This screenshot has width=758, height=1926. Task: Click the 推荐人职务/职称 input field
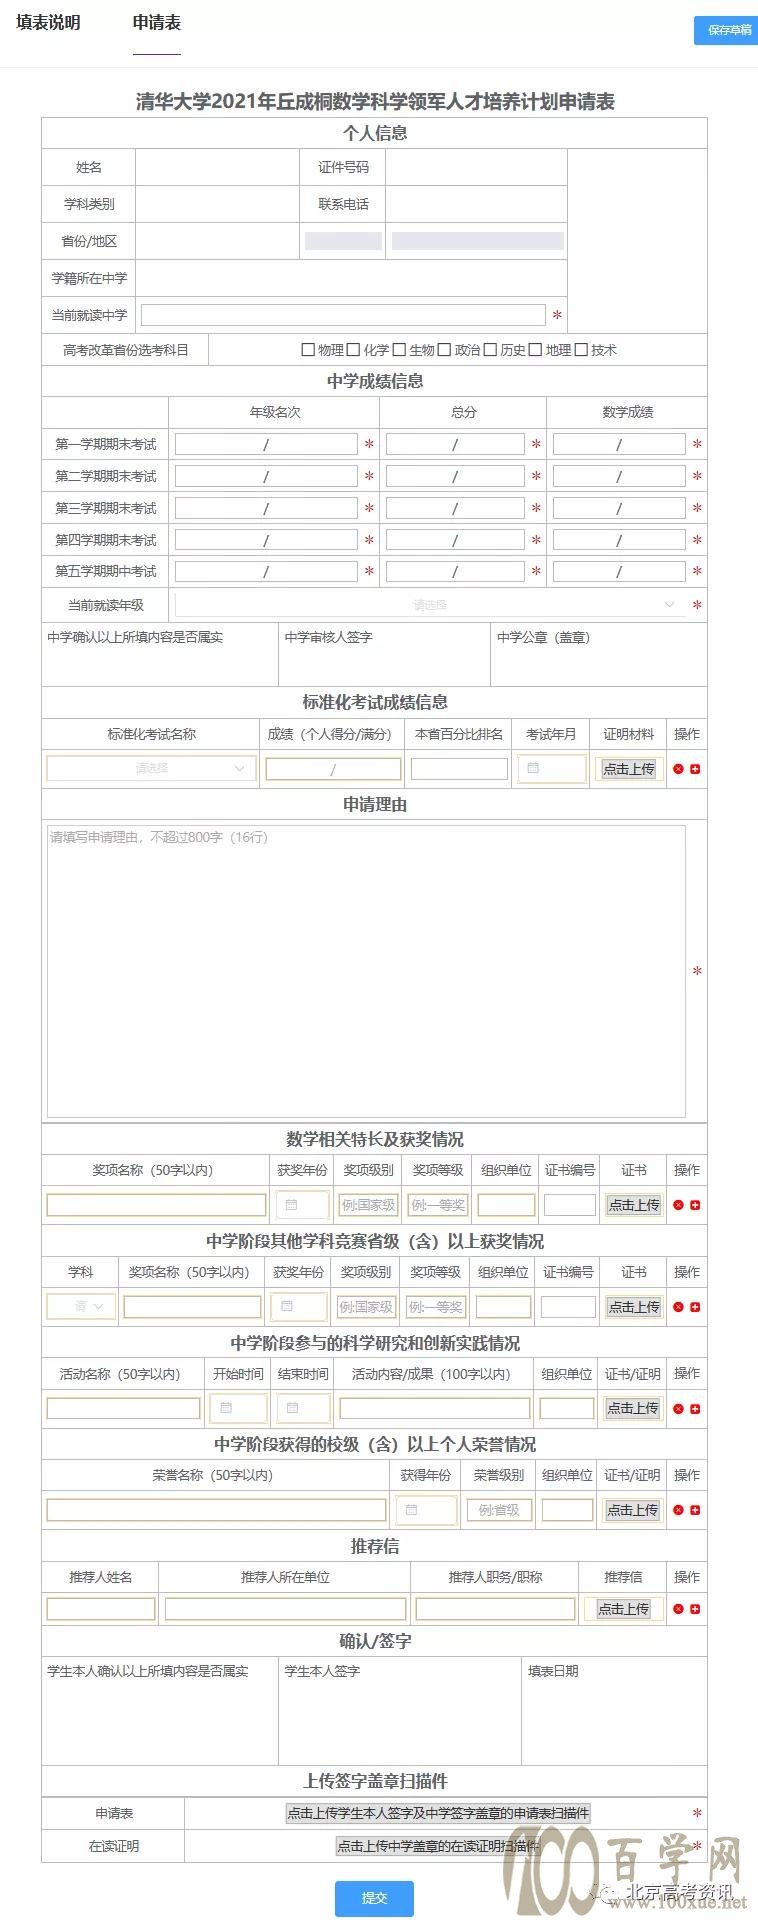click(495, 1609)
